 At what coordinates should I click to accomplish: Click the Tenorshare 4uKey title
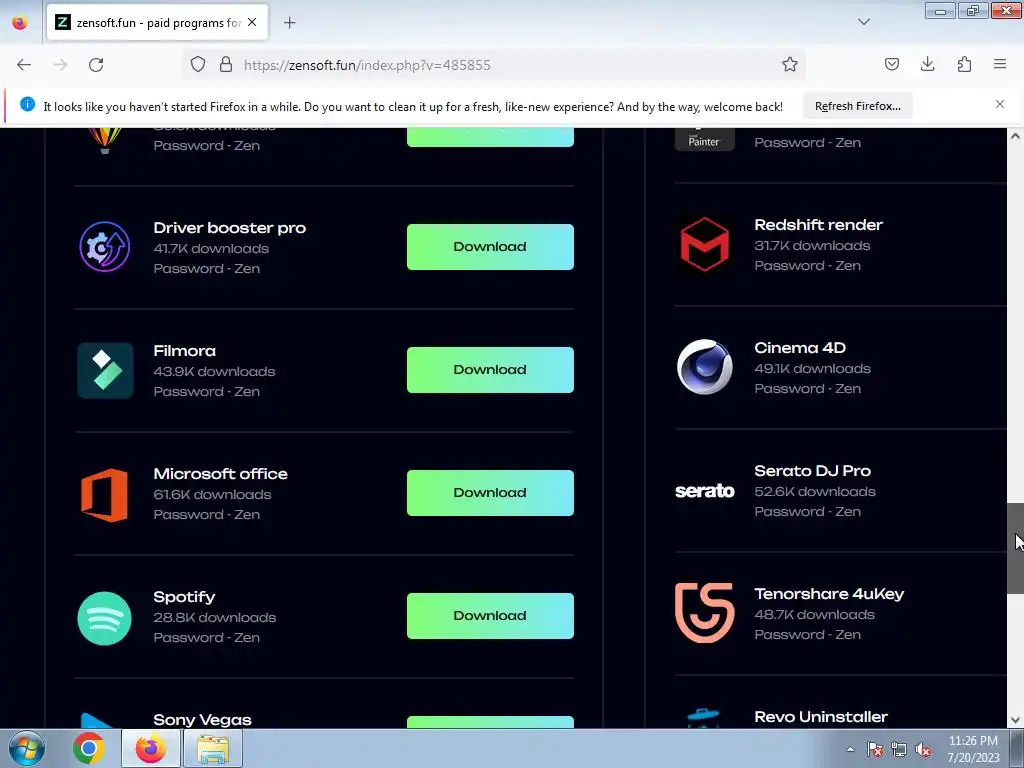tap(829, 594)
